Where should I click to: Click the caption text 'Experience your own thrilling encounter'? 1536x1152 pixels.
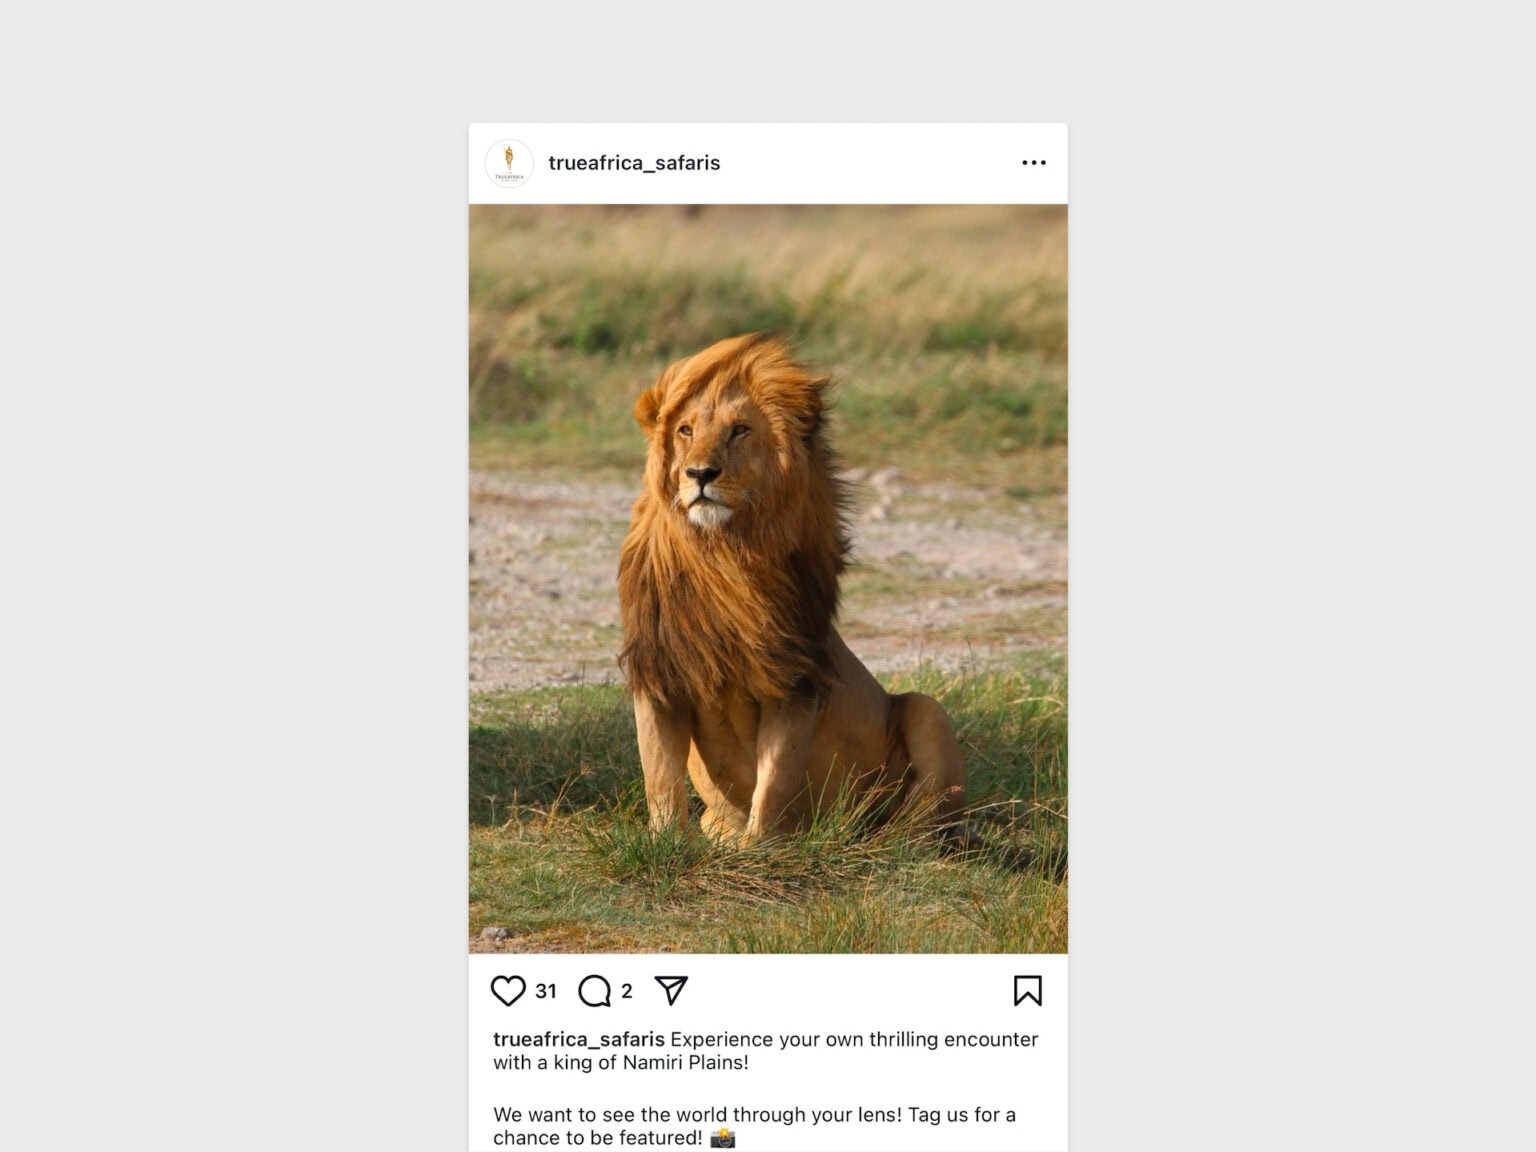[x=854, y=1039]
